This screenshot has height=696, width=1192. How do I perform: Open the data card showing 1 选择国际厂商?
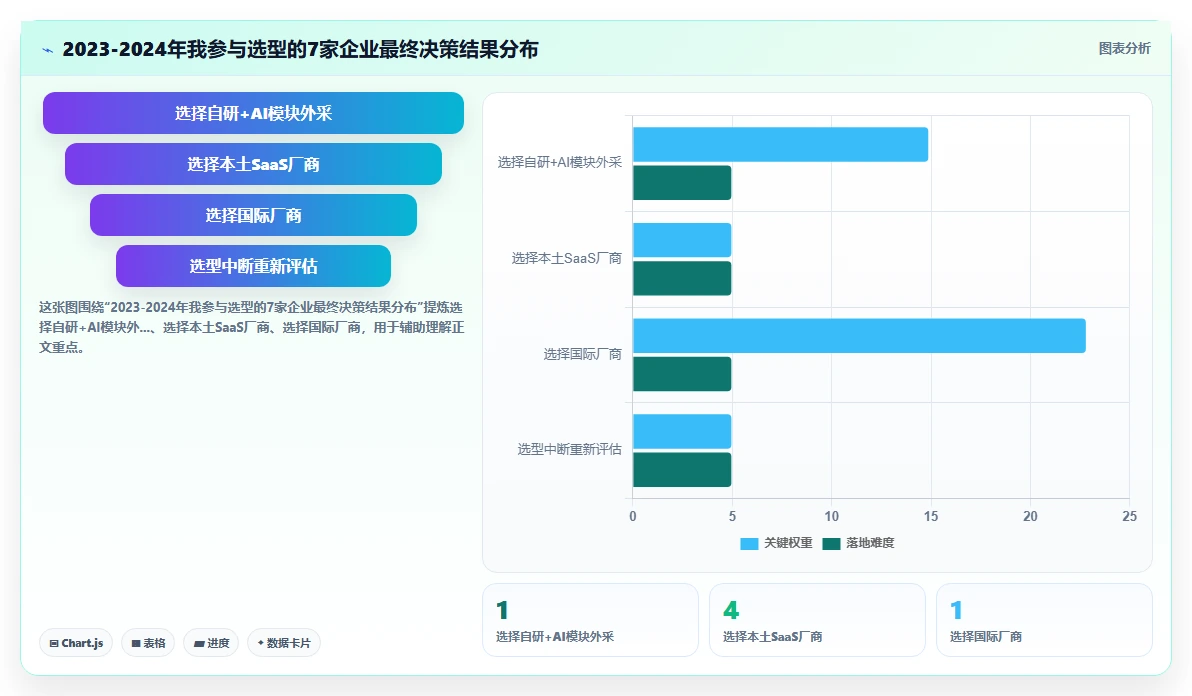pyautogui.click(x=1044, y=620)
